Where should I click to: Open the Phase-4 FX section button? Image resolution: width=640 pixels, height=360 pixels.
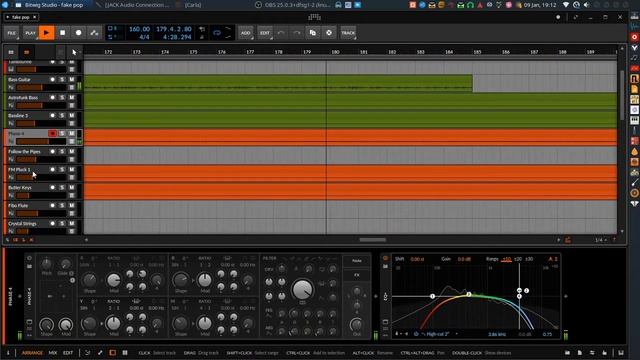(x=357, y=275)
